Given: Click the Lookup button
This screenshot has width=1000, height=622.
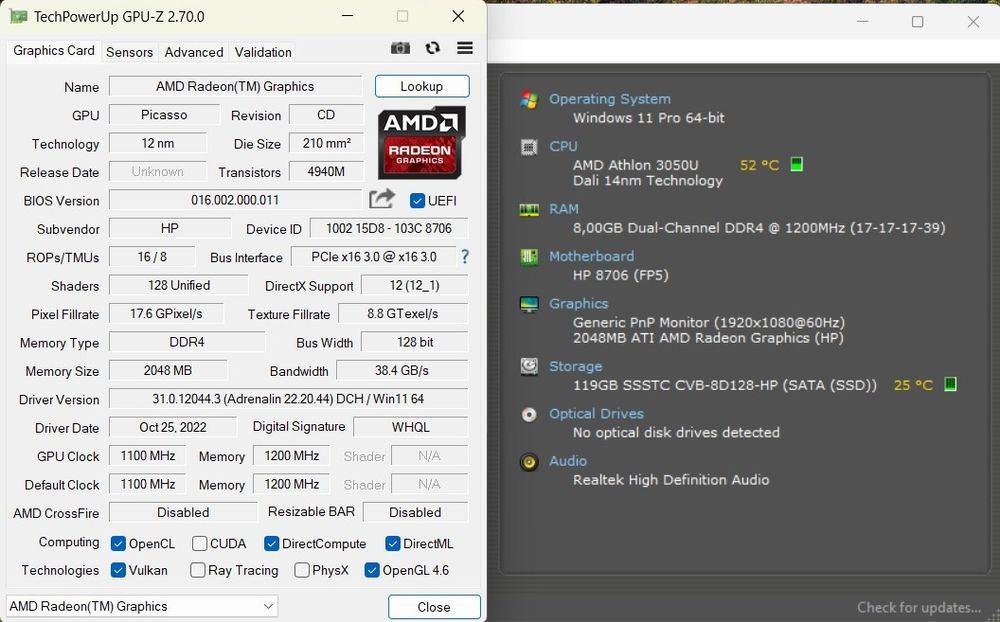Looking at the screenshot, I should click(422, 86).
